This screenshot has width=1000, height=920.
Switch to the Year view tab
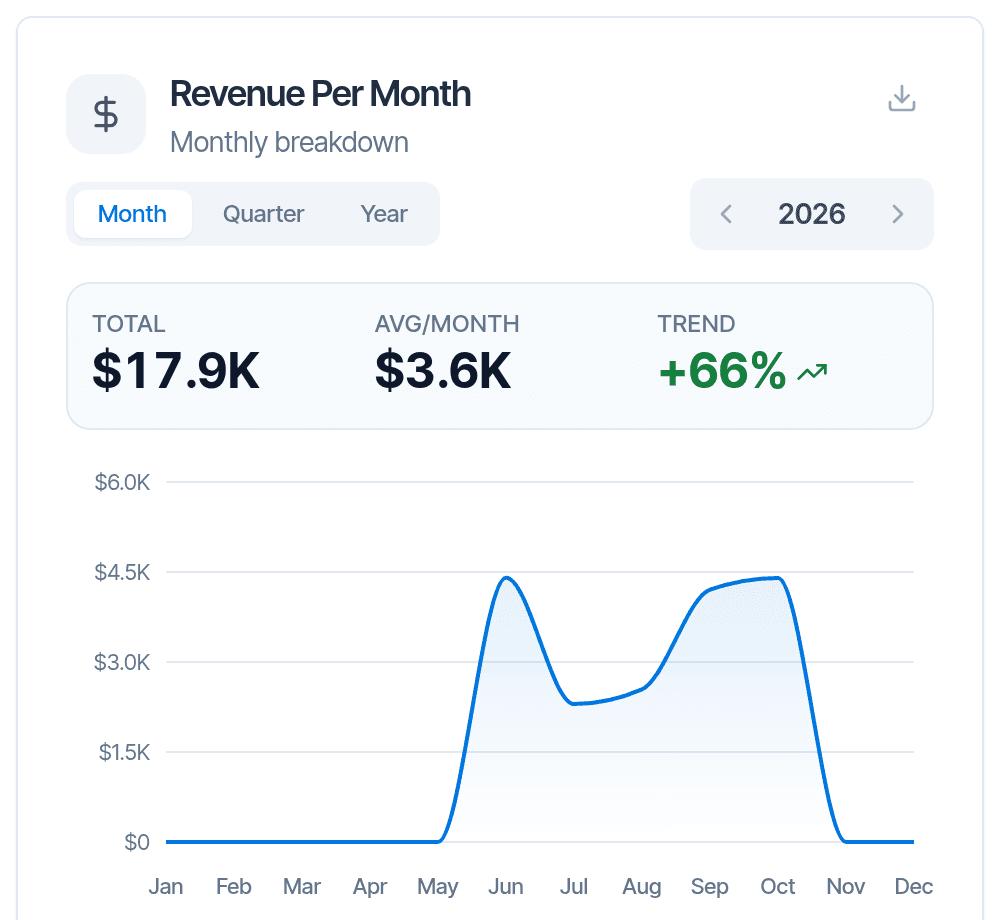click(x=384, y=214)
